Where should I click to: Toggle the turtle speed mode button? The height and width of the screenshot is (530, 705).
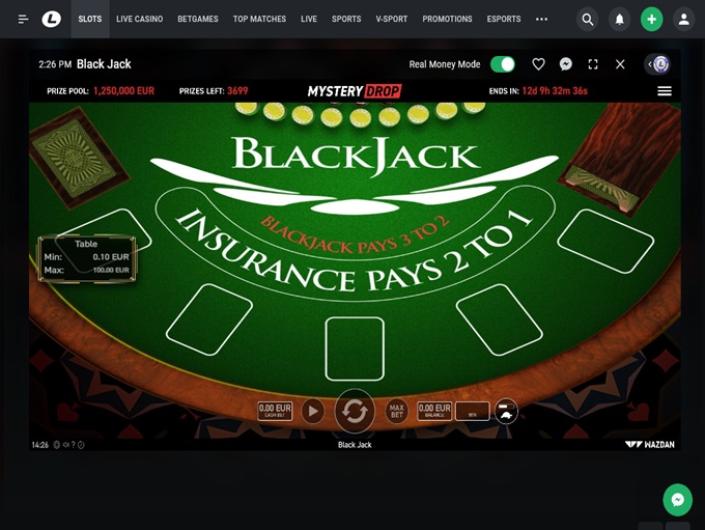click(x=506, y=411)
